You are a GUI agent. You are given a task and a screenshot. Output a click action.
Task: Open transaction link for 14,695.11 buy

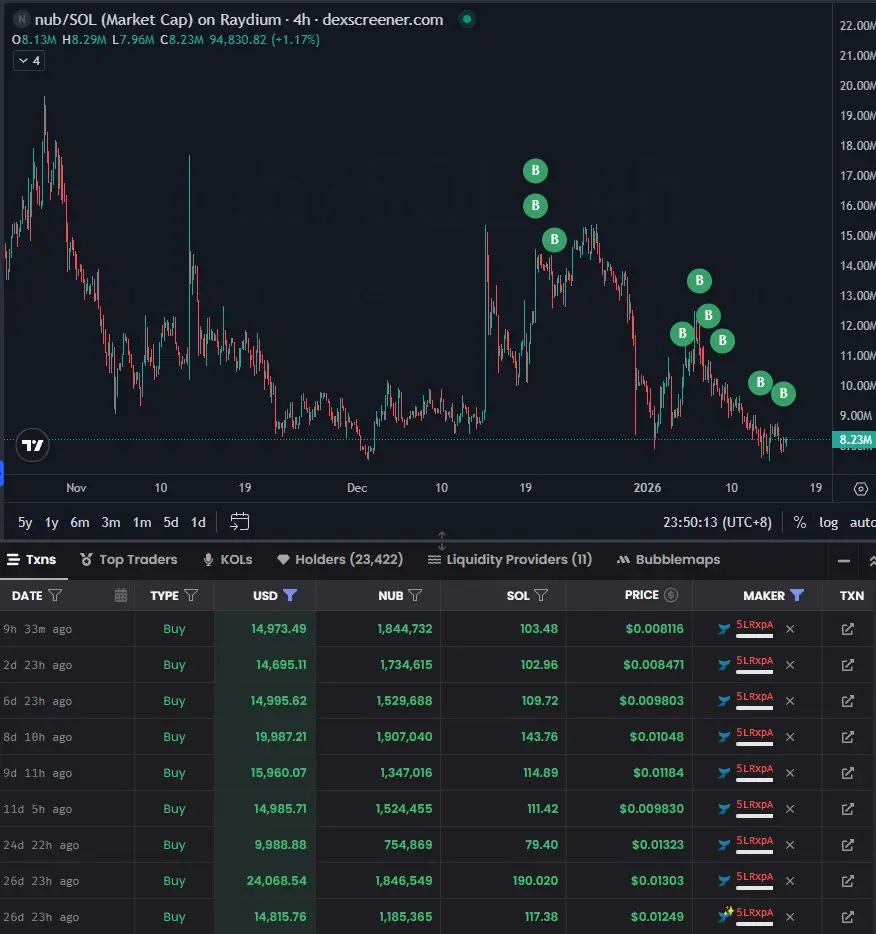(x=848, y=665)
